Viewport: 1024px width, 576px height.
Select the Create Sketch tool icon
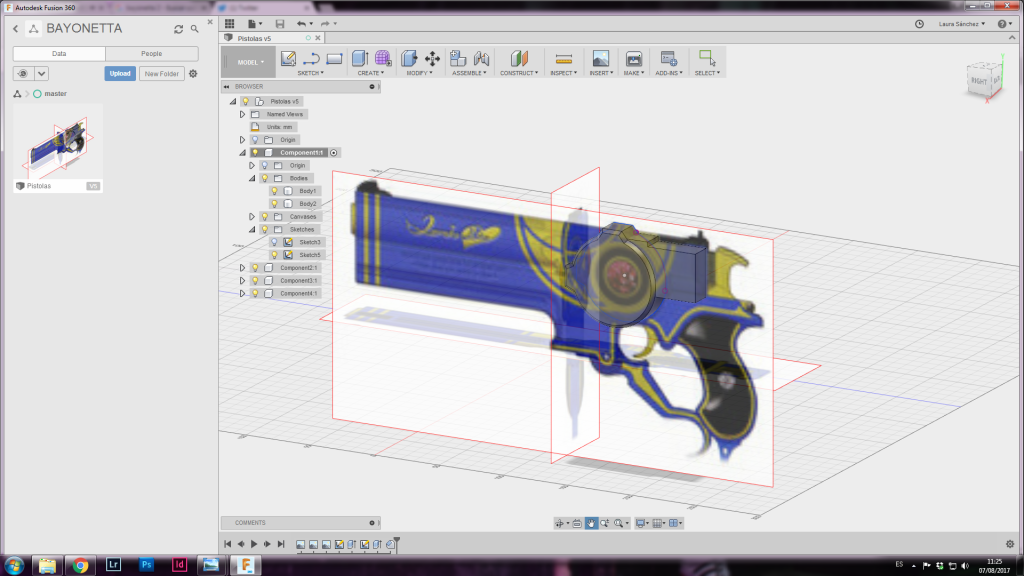289,58
